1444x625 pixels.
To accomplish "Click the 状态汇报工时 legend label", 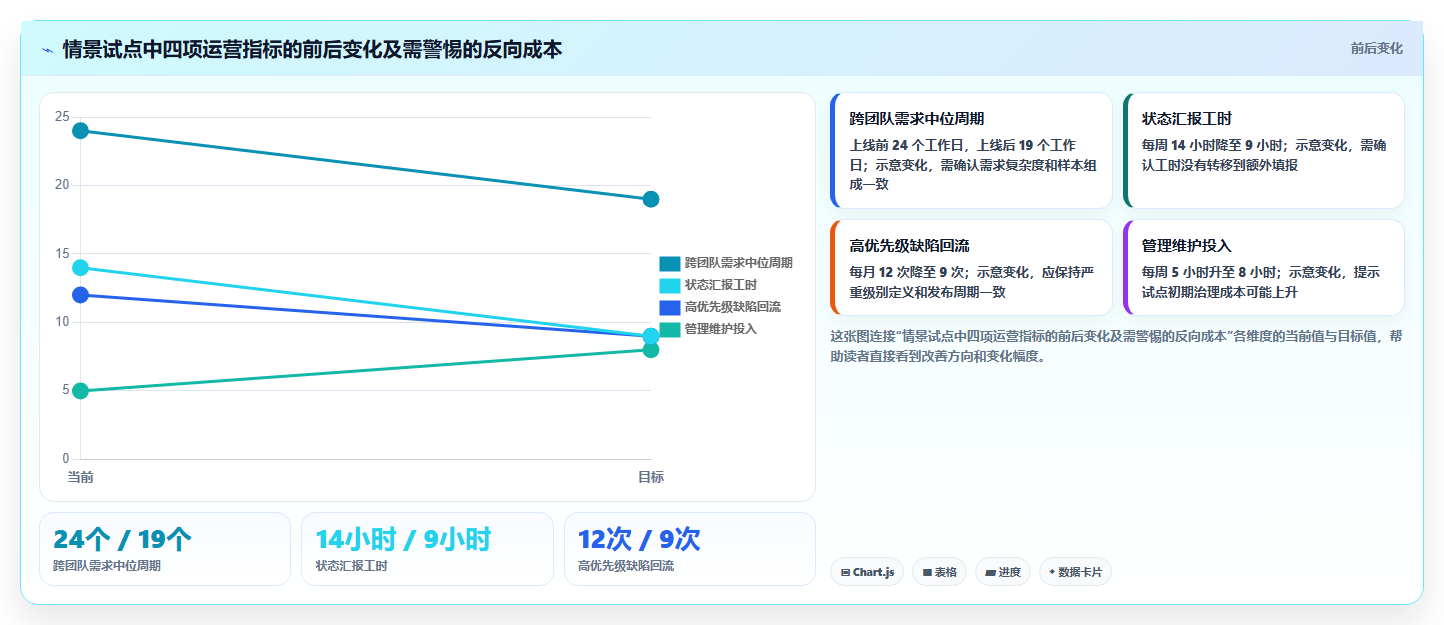I will tap(721, 285).
